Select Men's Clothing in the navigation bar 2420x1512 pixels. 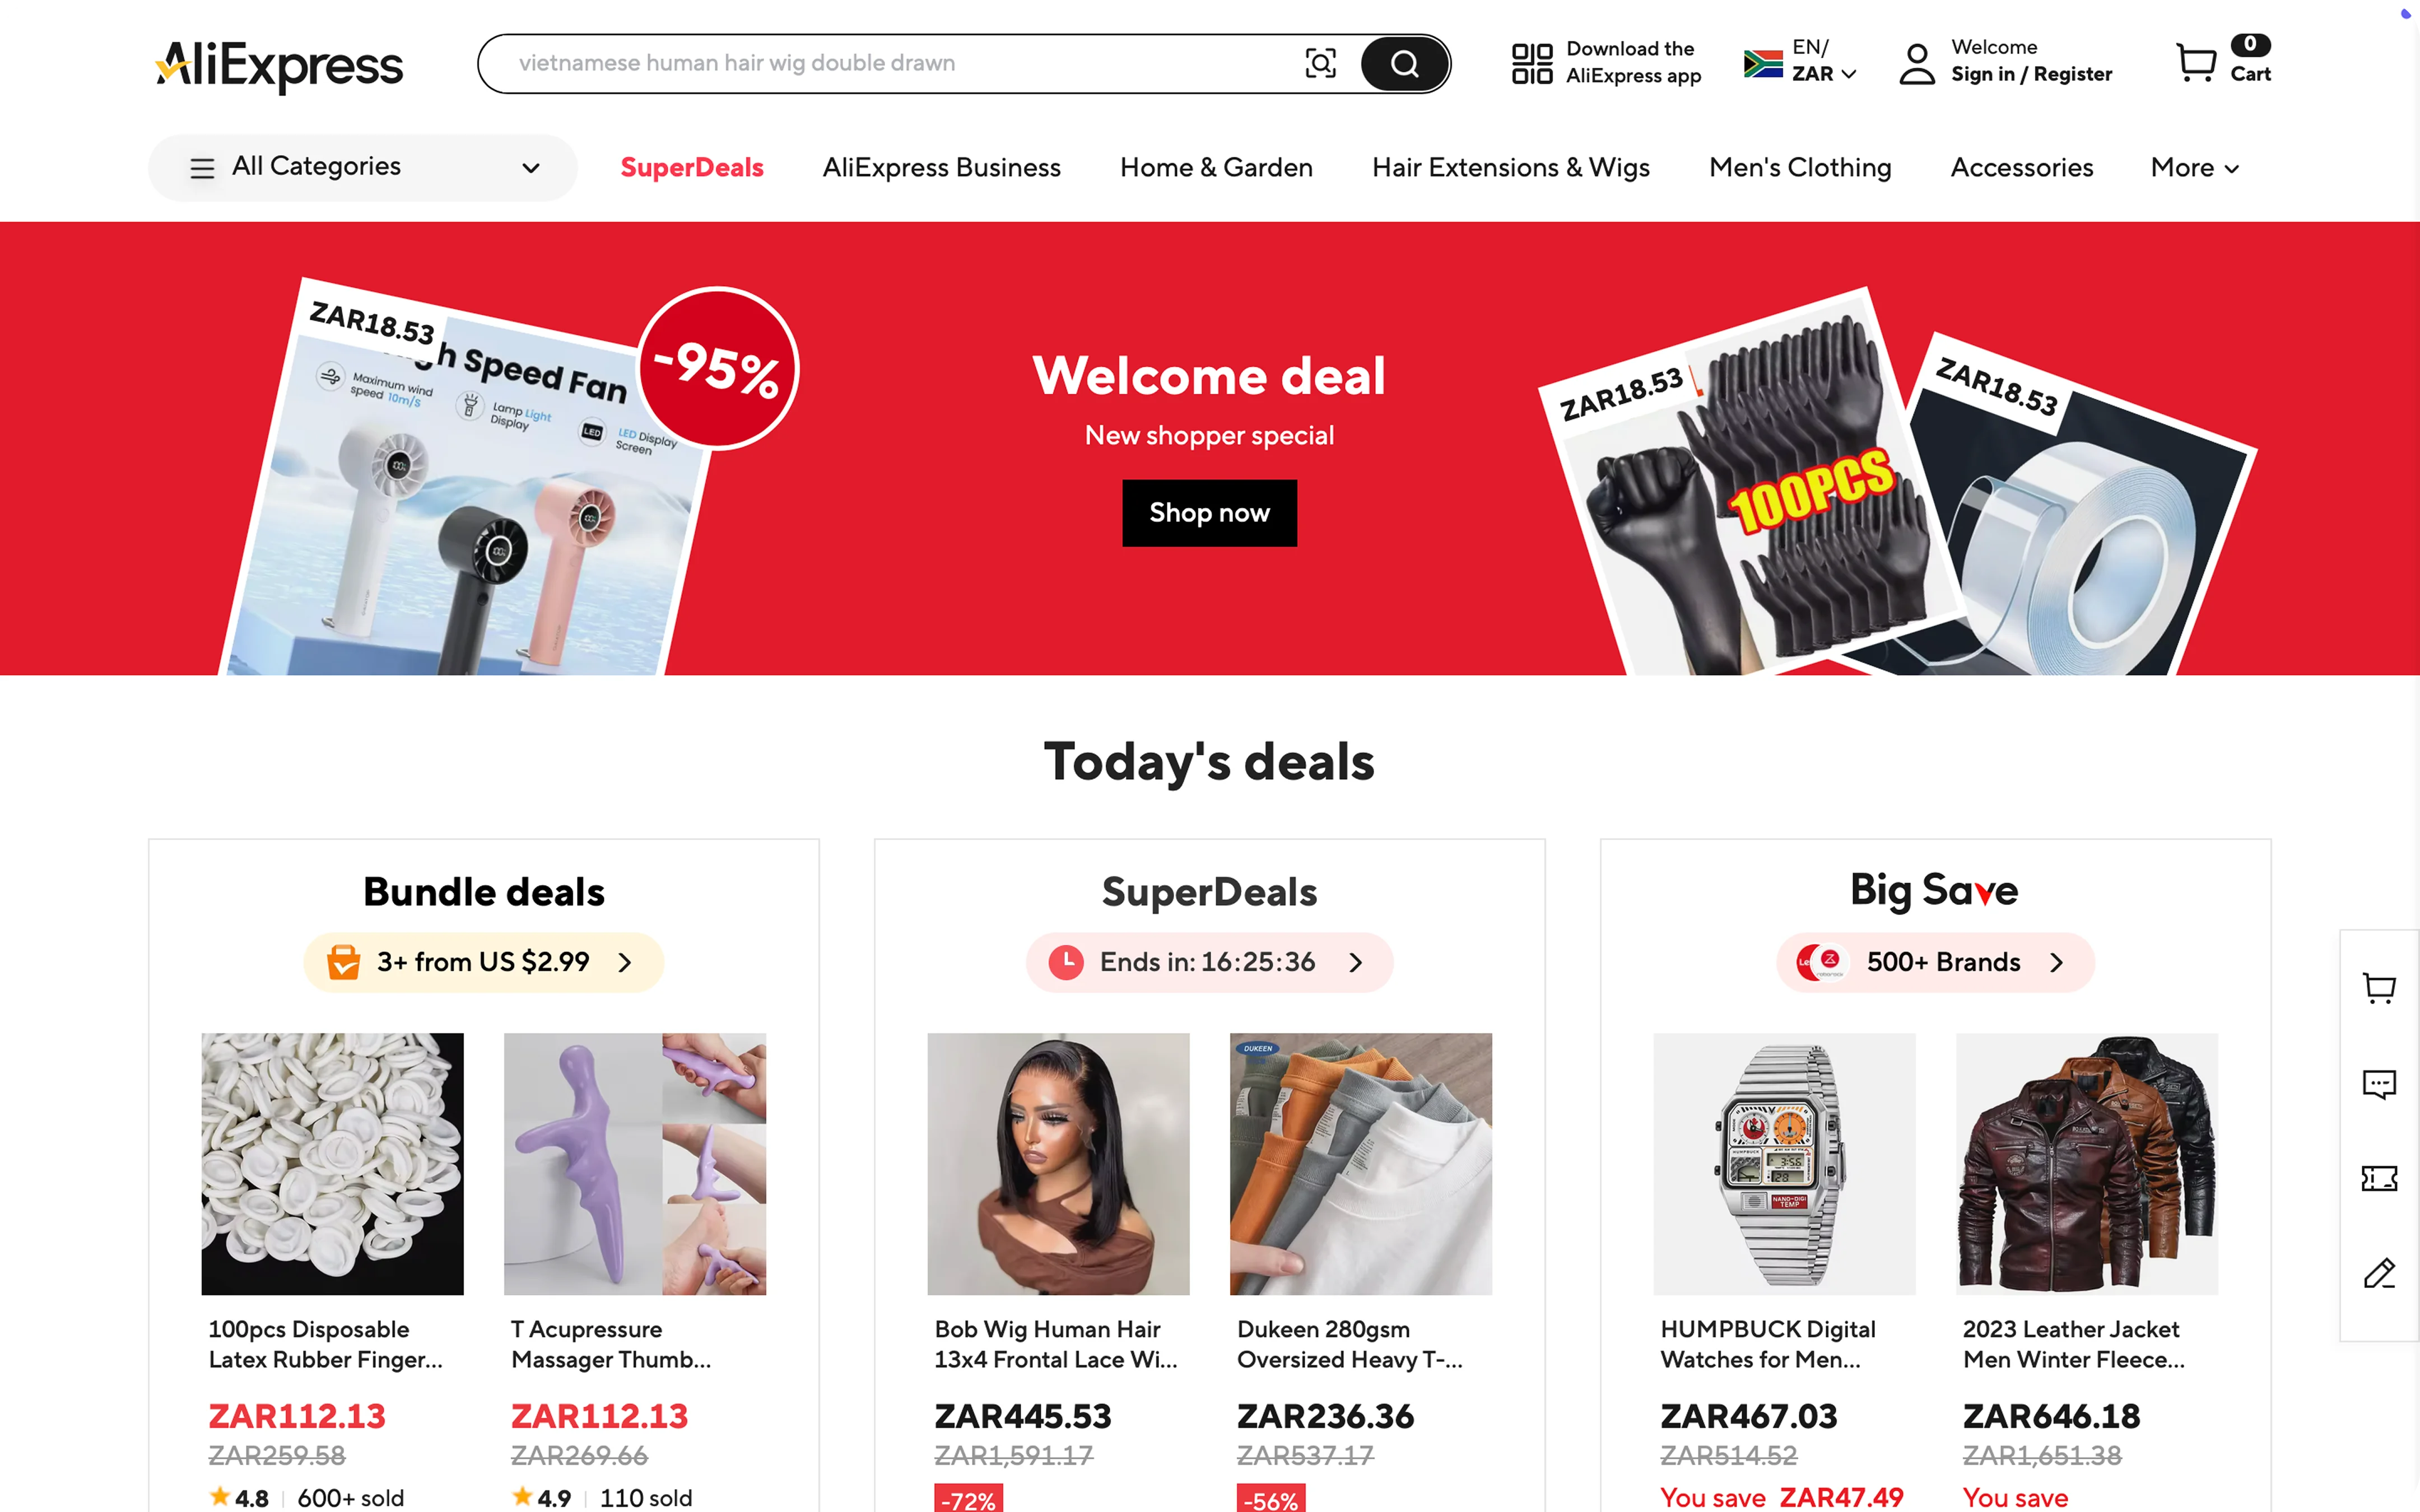[1799, 167]
